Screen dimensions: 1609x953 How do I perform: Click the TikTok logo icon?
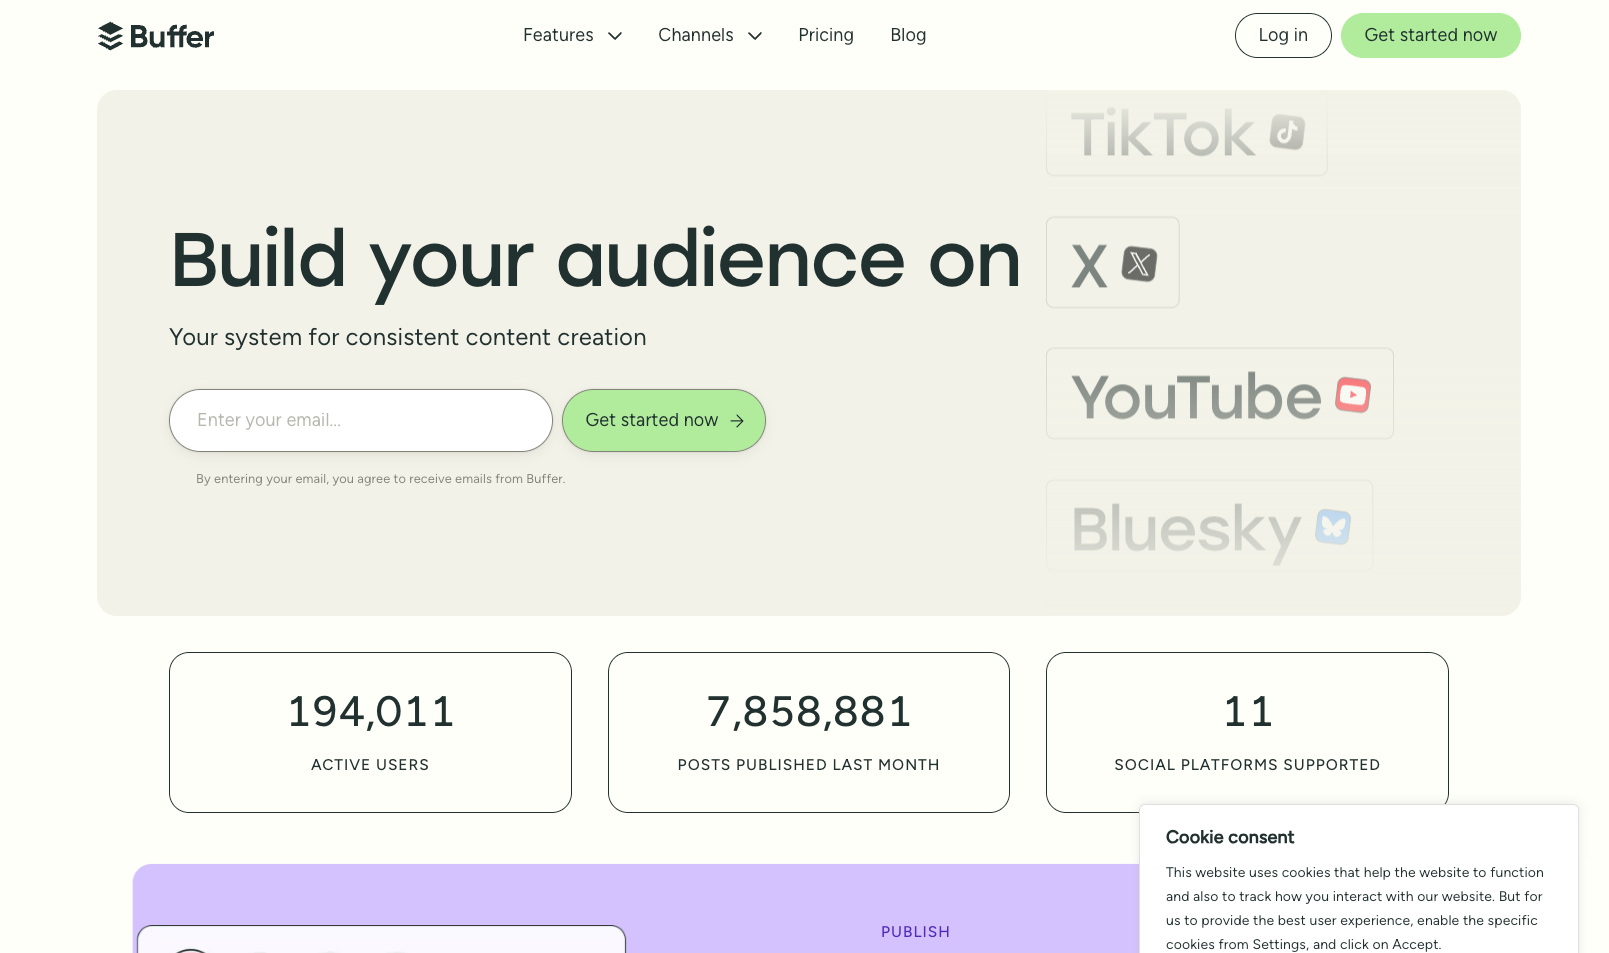click(1287, 132)
